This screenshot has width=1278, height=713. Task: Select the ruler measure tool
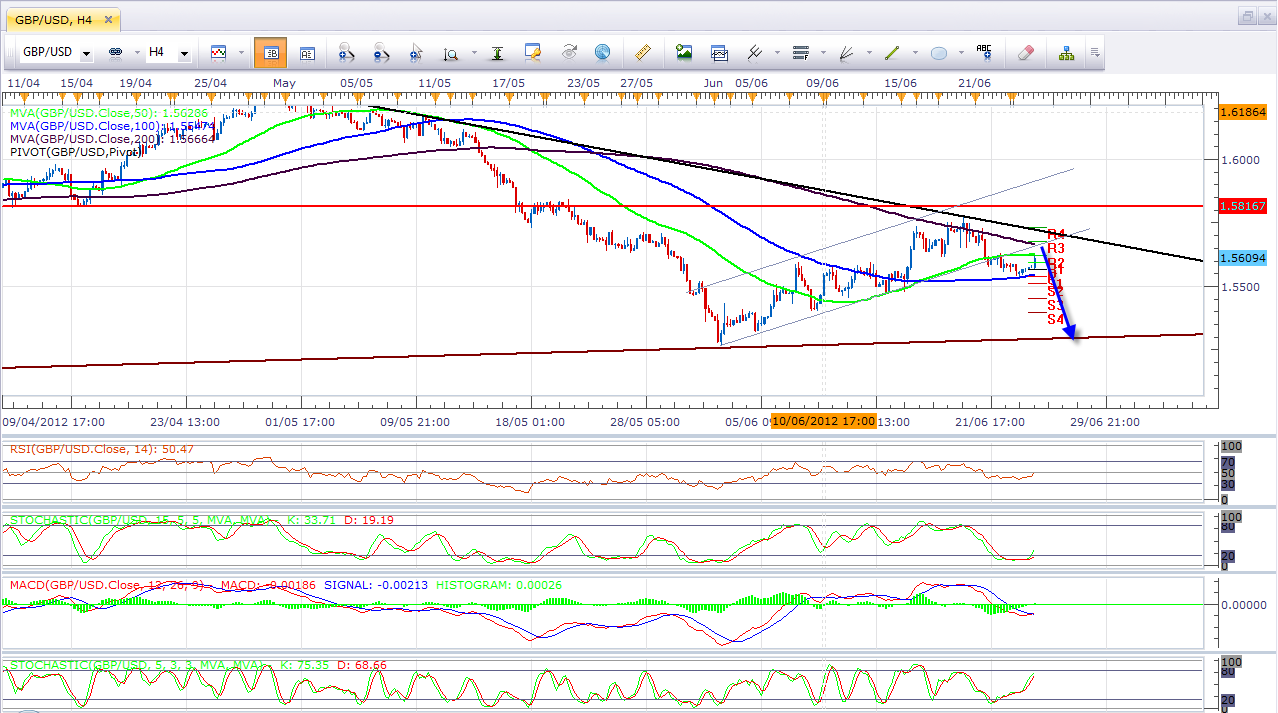pyautogui.click(x=642, y=52)
